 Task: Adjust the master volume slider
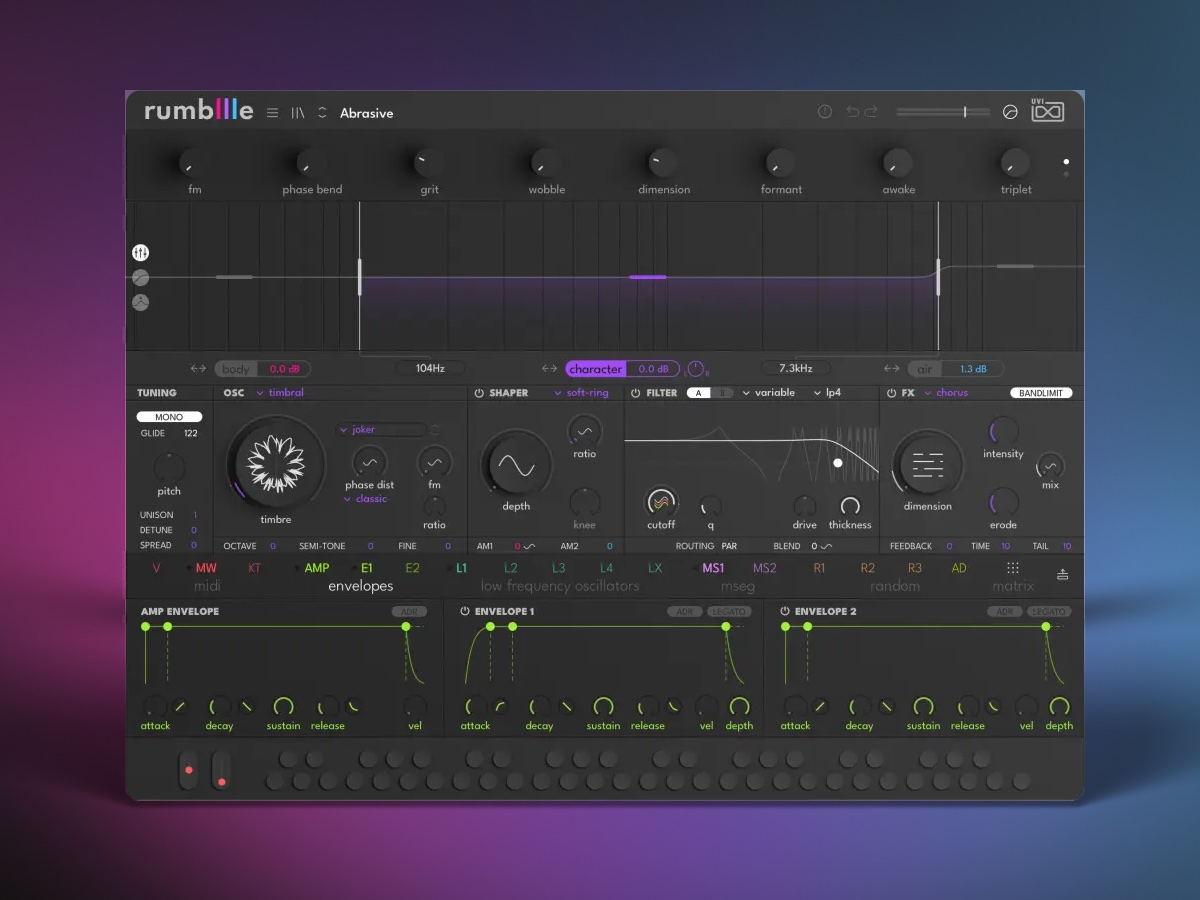click(x=943, y=112)
